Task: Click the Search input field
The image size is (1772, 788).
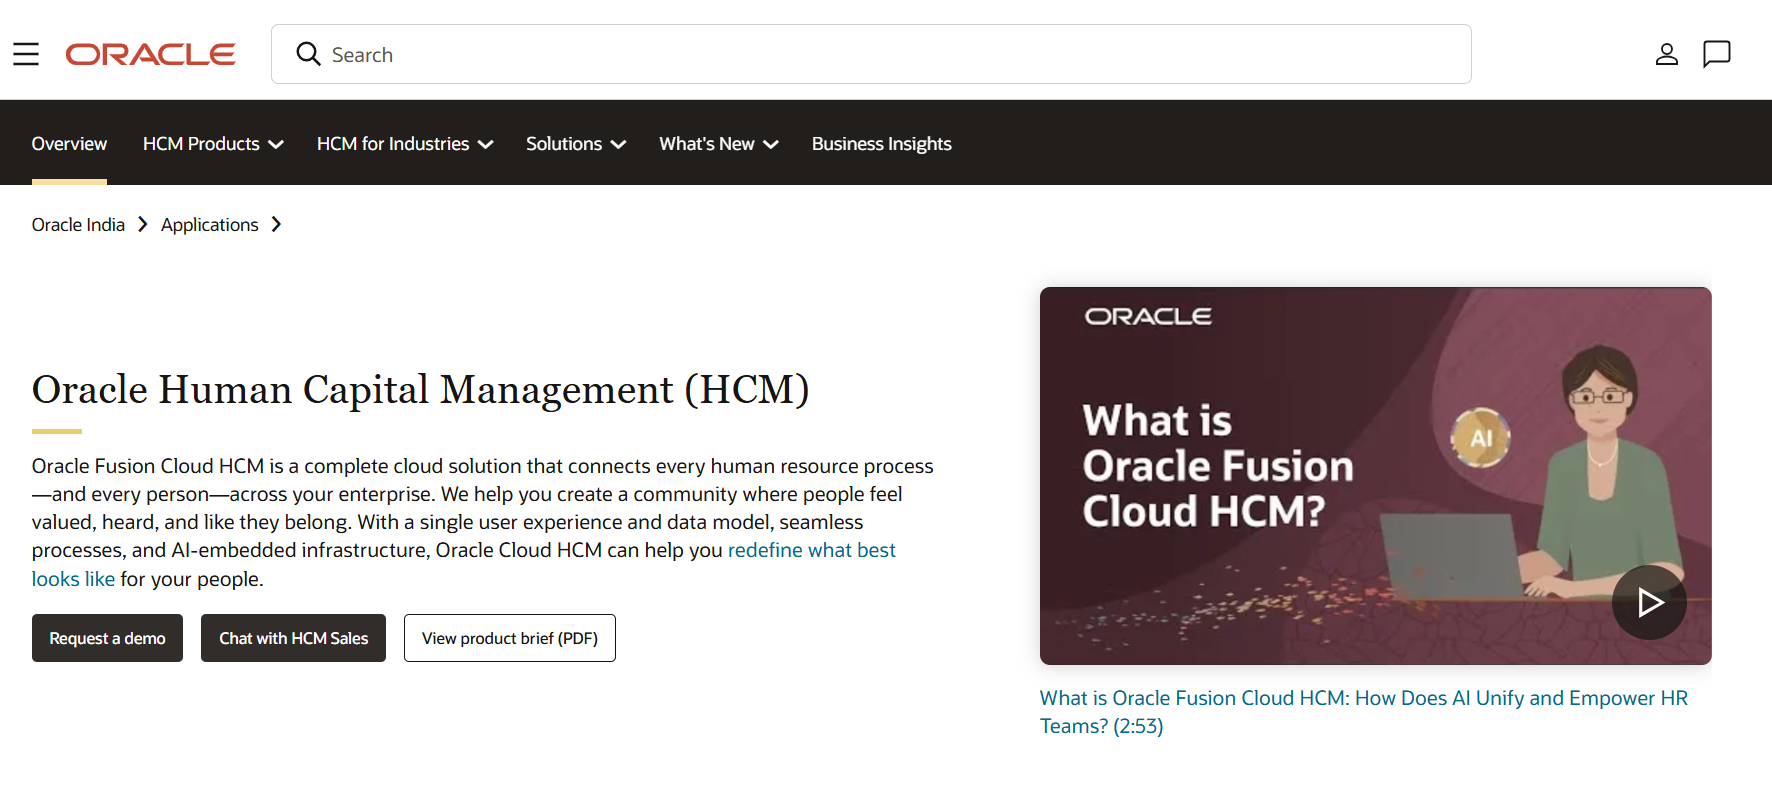Action: tap(871, 54)
